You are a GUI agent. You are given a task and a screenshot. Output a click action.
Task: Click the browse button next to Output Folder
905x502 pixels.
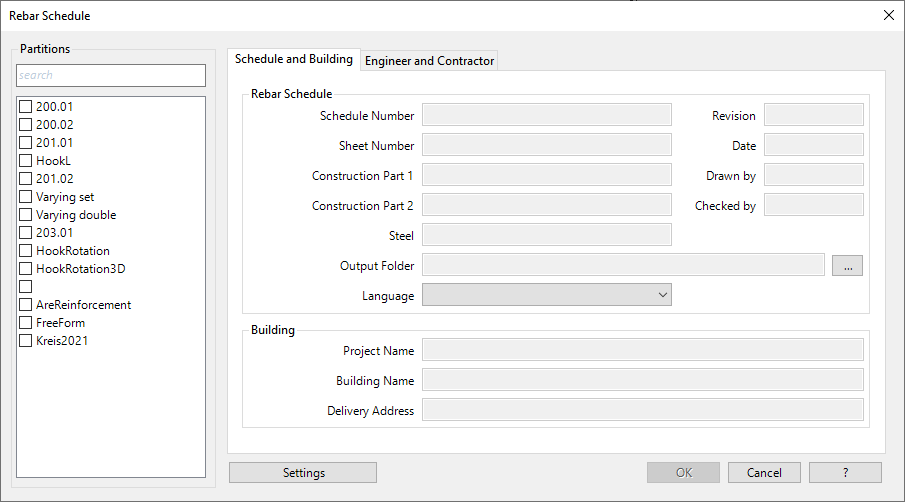tap(847, 266)
